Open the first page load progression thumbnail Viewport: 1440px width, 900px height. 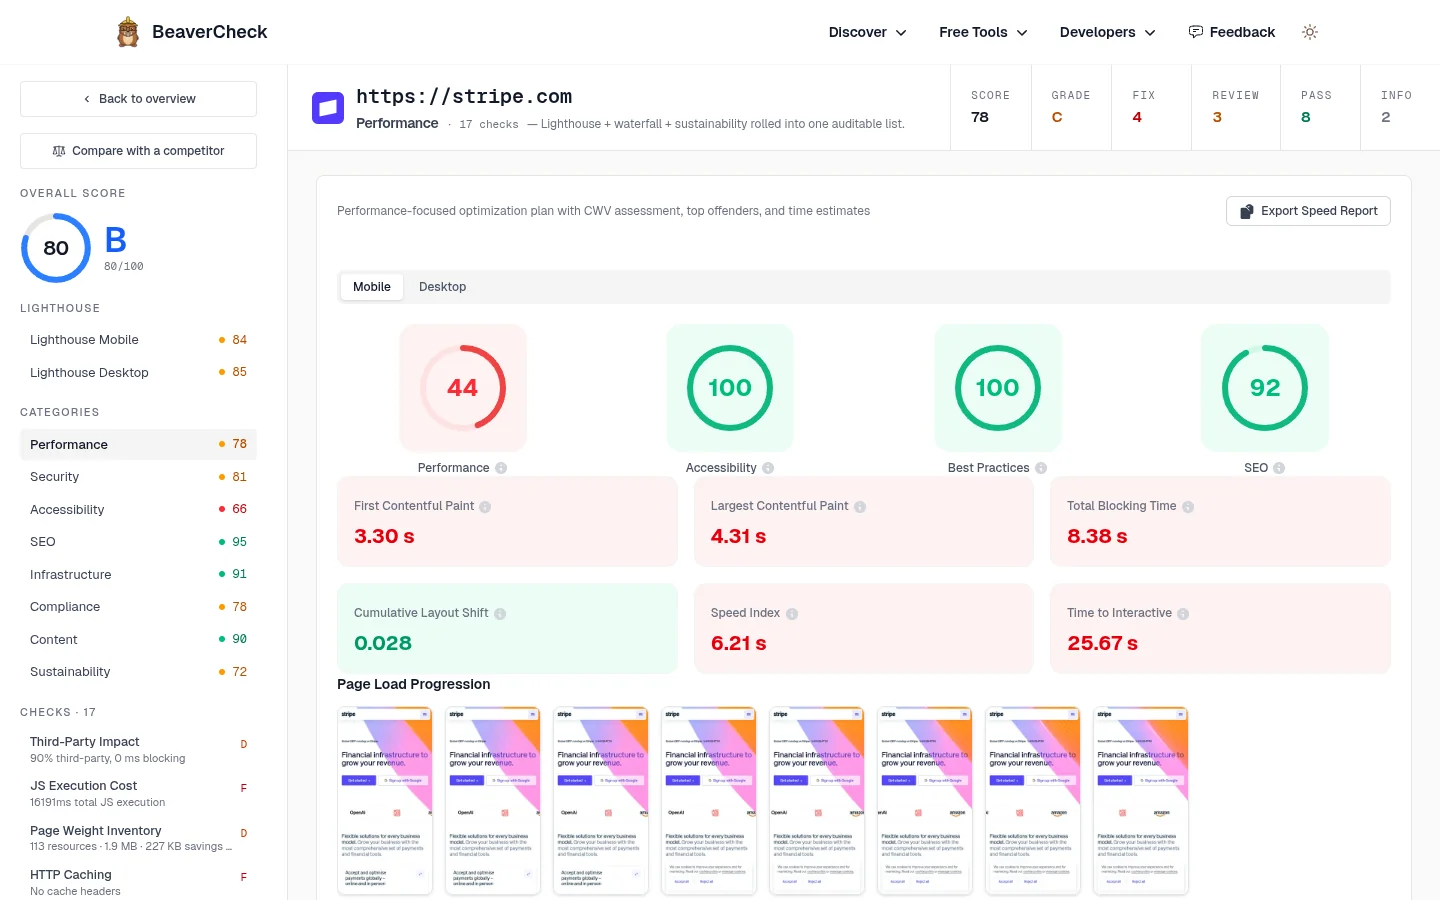pos(385,801)
